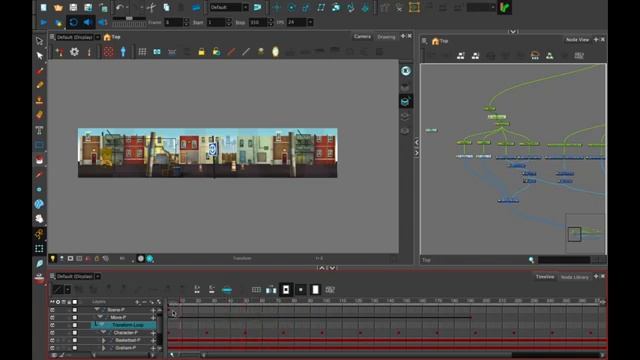Click the home icon in Node View
Screen dimensions: 640x360
pyautogui.click(x=435, y=41)
